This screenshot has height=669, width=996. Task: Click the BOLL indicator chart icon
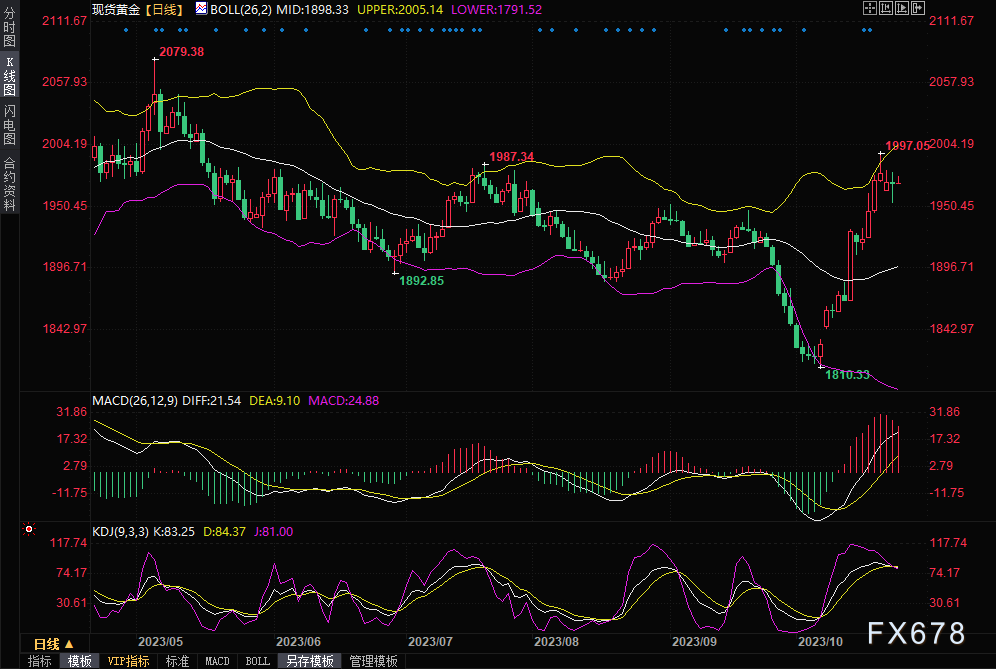(202, 8)
